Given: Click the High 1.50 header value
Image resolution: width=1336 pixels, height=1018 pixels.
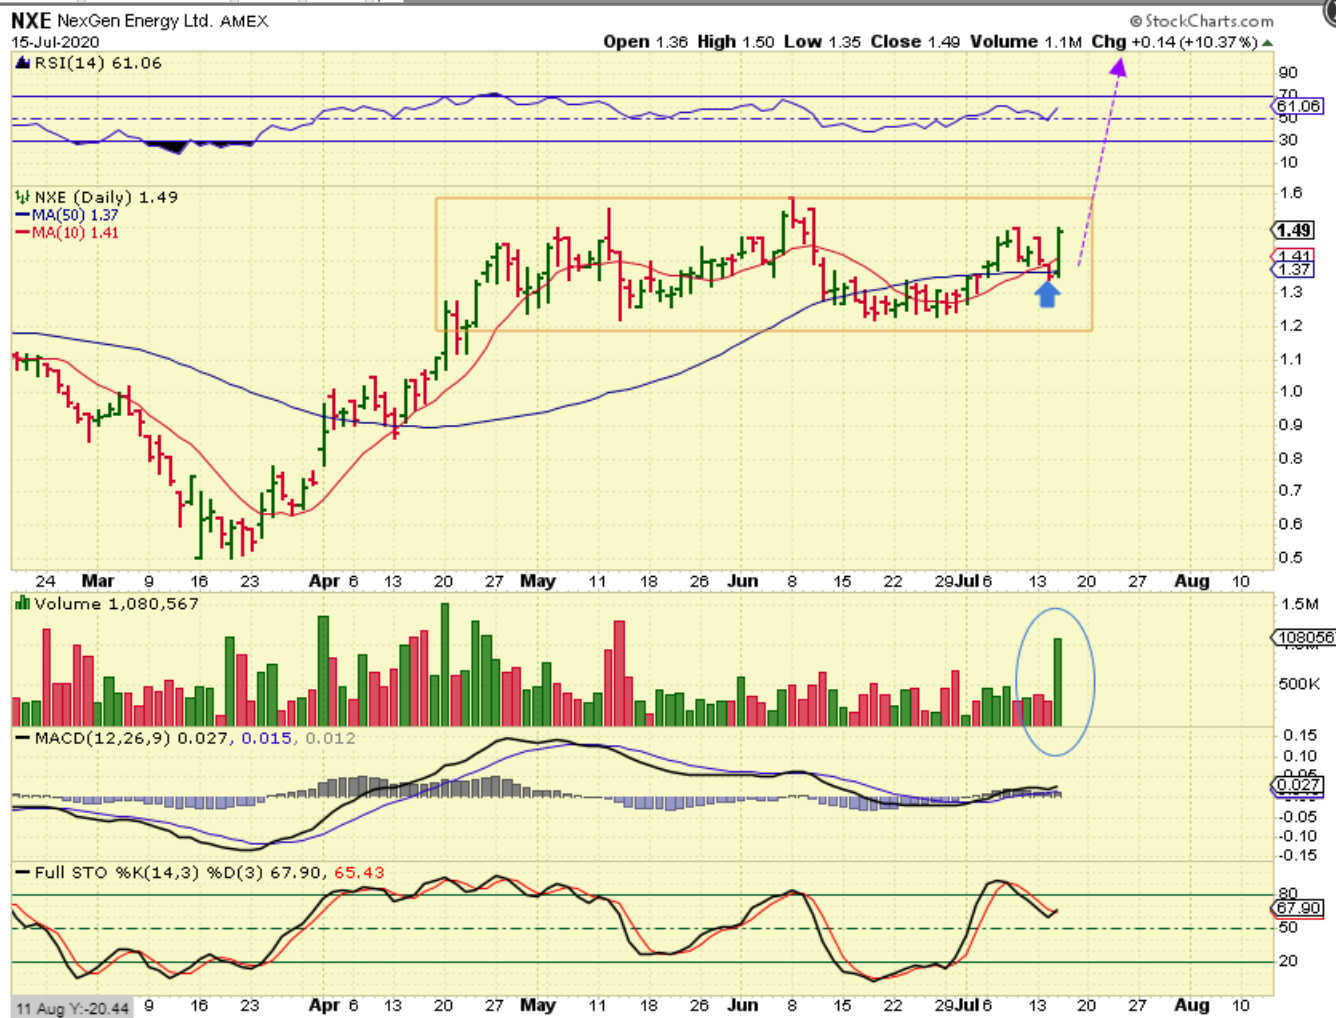Looking at the screenshot, I should click(x=736, y=42).
